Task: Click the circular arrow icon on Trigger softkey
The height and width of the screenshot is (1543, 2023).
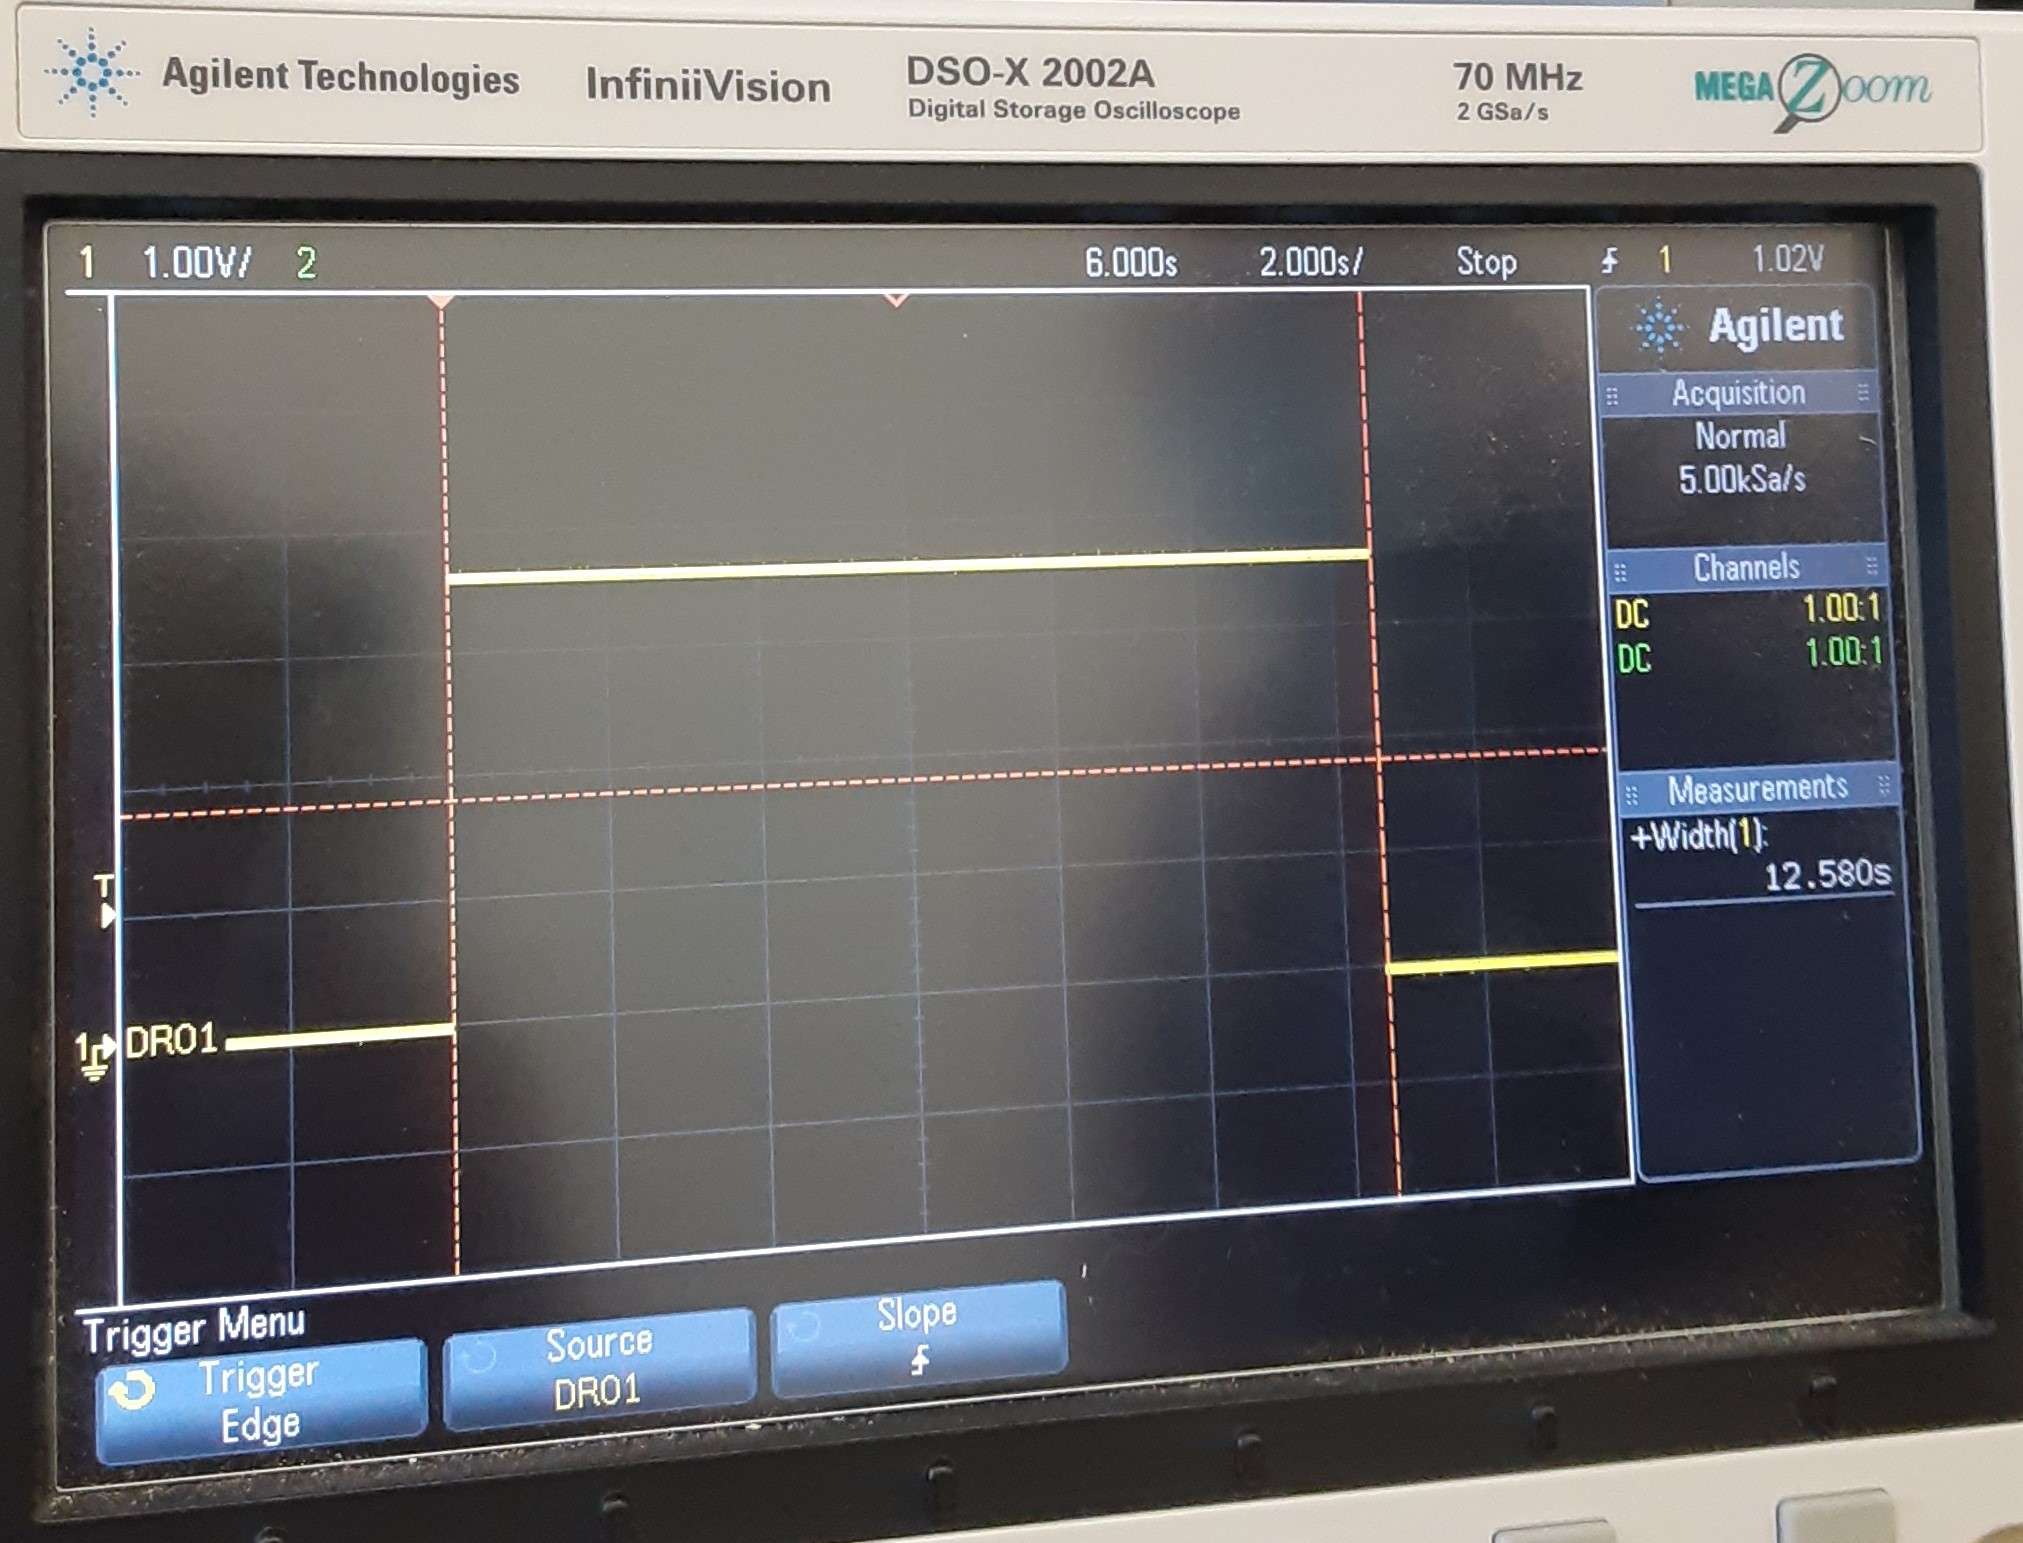Action: click(132, 1390)
